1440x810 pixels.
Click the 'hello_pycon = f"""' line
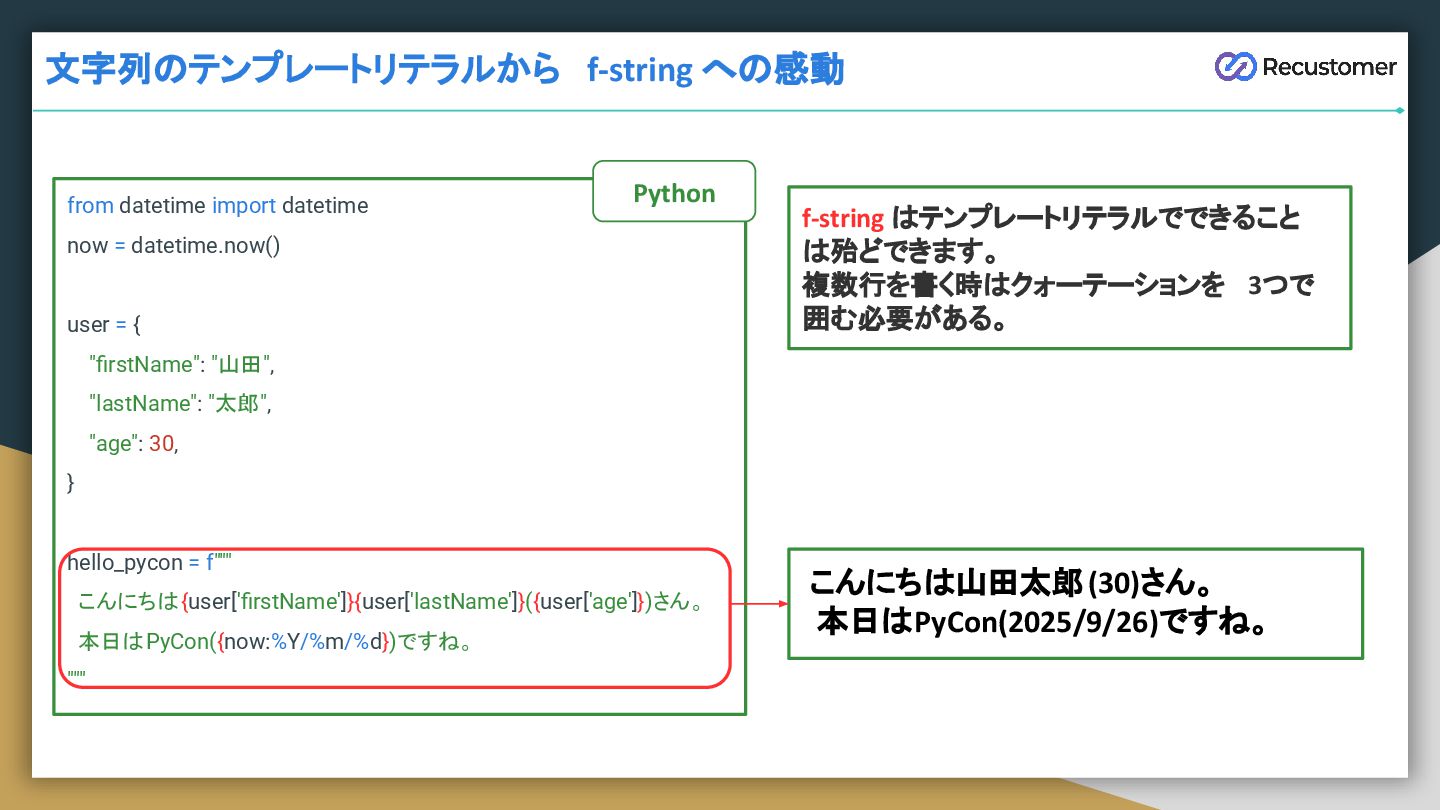click(150, 563)
